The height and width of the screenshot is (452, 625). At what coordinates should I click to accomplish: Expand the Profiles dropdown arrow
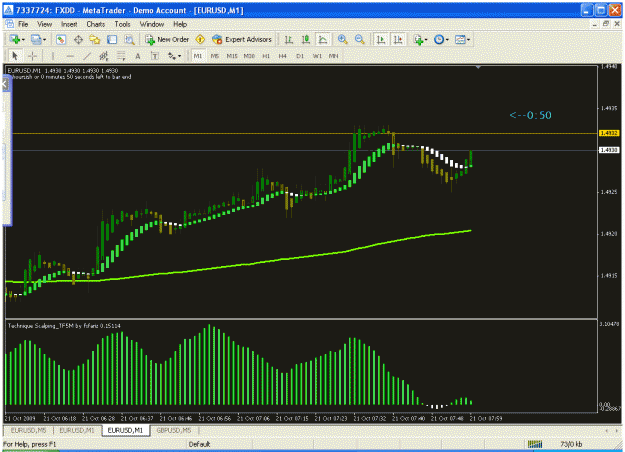pyautogui.click(x=44, y=40)
